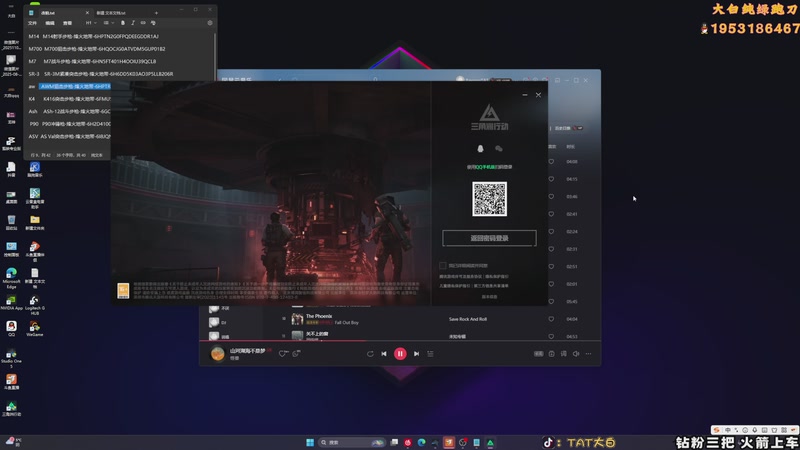This screenshot has width=800, height=450.
Task: Open the Recycle Bin desktop icon
Action: (11, 222)
